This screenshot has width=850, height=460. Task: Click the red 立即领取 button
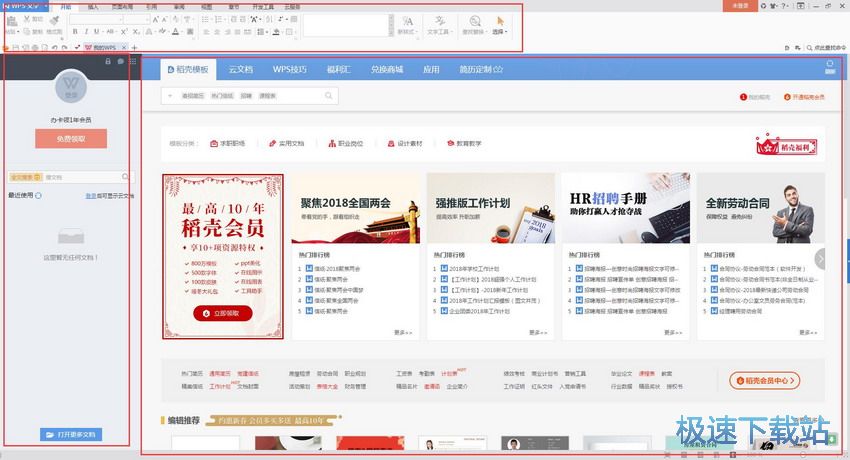pos(223,313)
